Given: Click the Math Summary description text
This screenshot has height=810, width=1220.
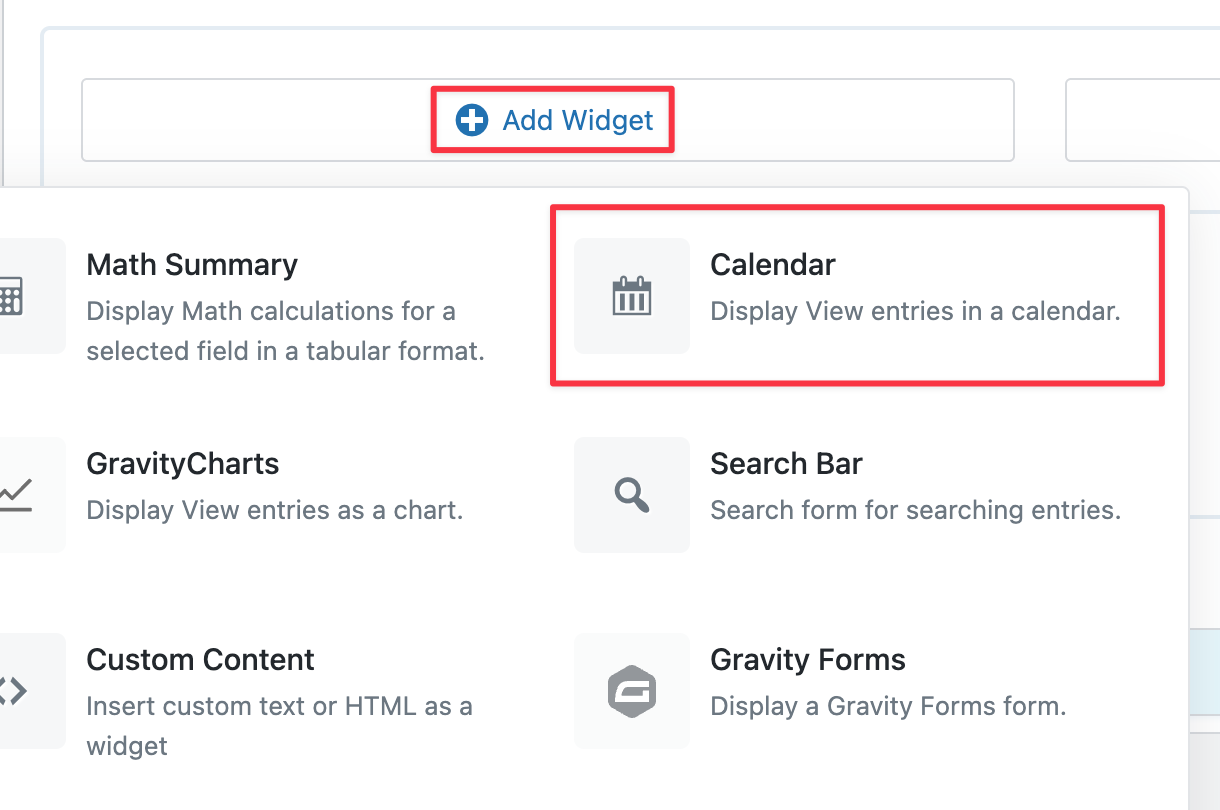Looking at the screenshot, I should (x=285, y=331).
